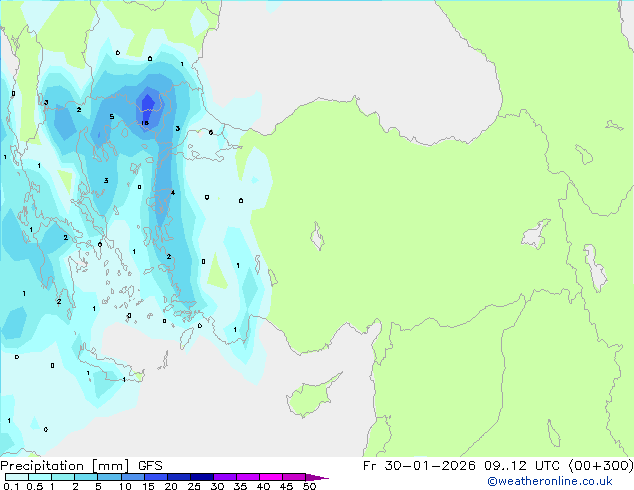The height and width of the screenshot is (490, 634).
Task: Click the legend tick label '30'
Action: coord(217,486)
